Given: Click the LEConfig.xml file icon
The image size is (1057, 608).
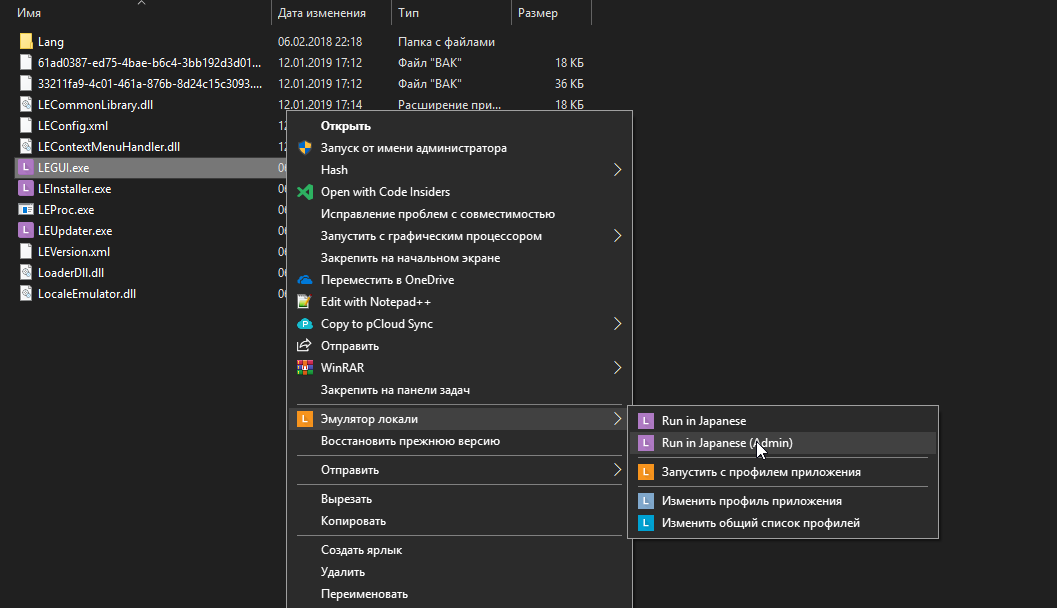Looking at the screenshot, I should pos(26,125).
